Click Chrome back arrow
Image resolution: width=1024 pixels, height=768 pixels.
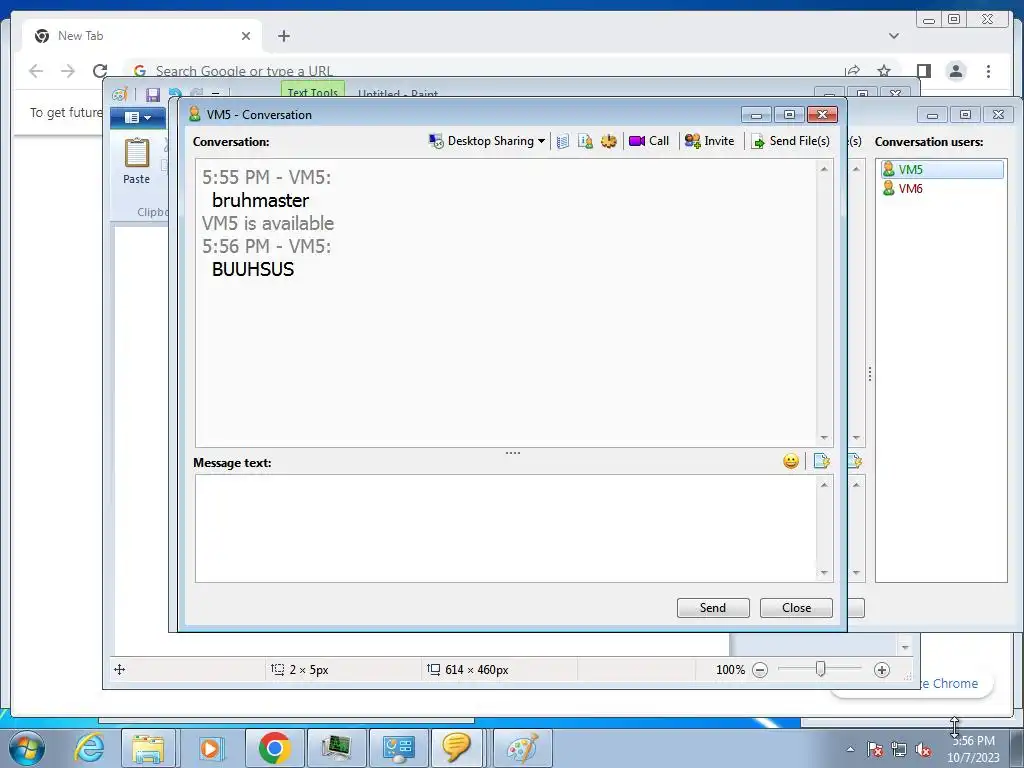36,71
